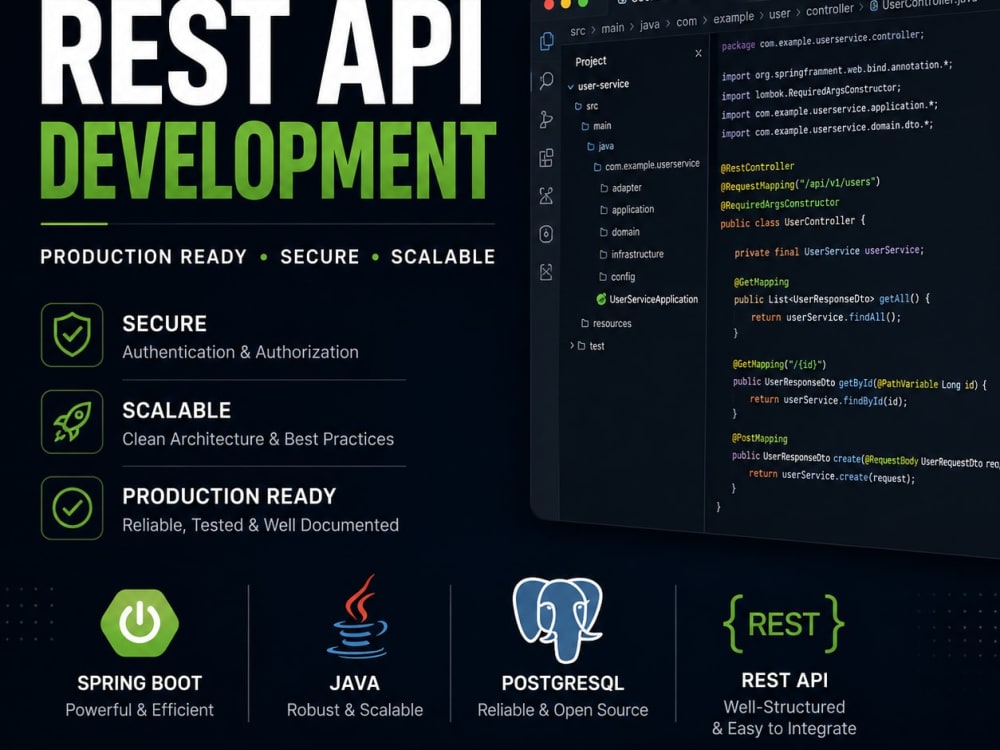The image size is (1000, 750).
Task: Open the infrastructure folder
Action: click(x=631, y=254)
